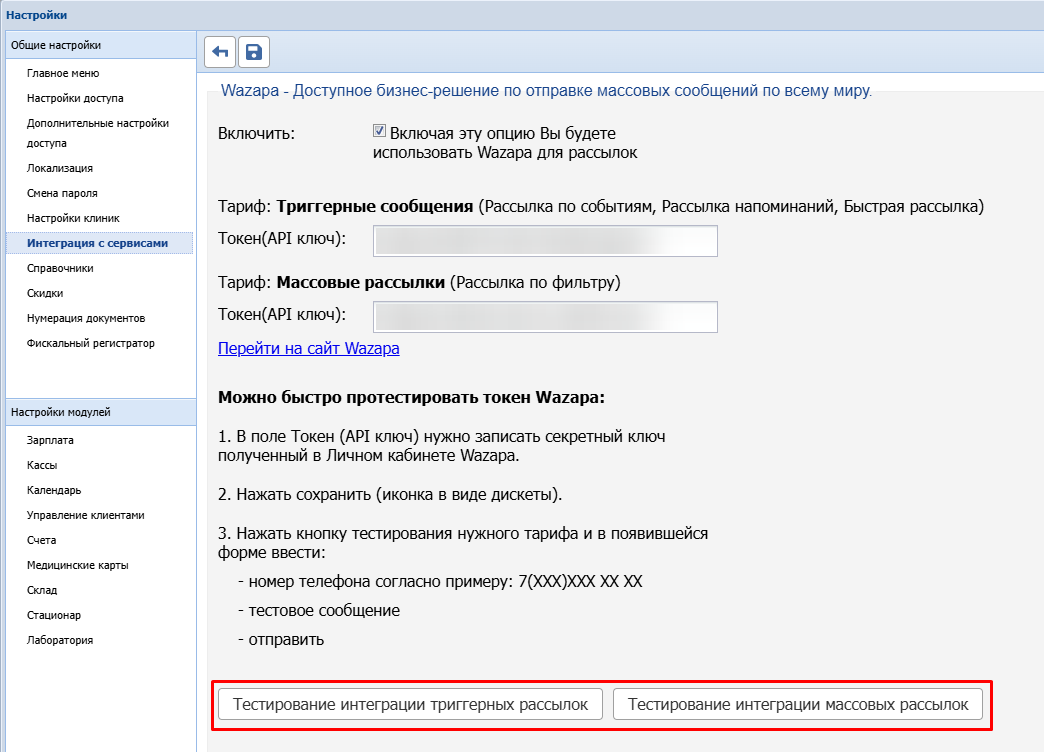Select Локализация in the sidebar
Viewport: 1044px width, 752px height.
pyautogui.click(x=60, y=168)
